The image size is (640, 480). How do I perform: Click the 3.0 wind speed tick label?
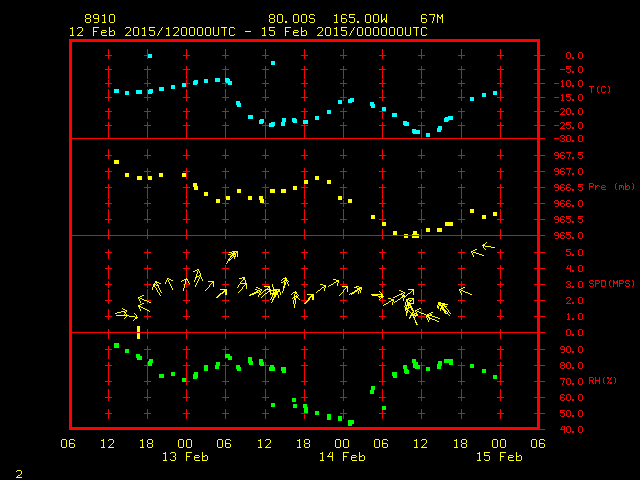(x=574, y=285)
